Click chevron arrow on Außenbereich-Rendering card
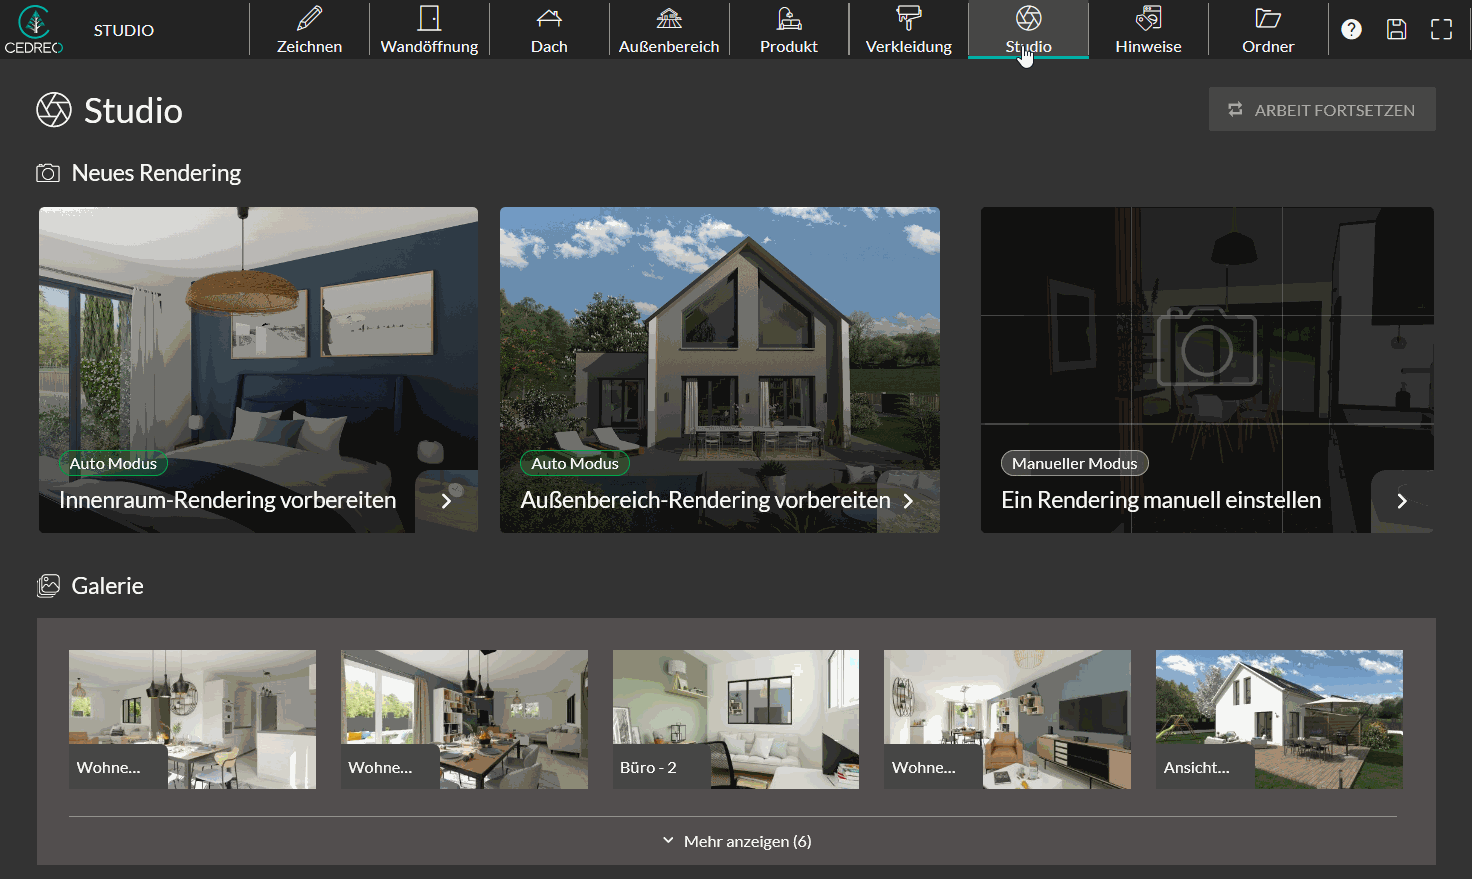The image size is (1472, 879). [908, 501]
